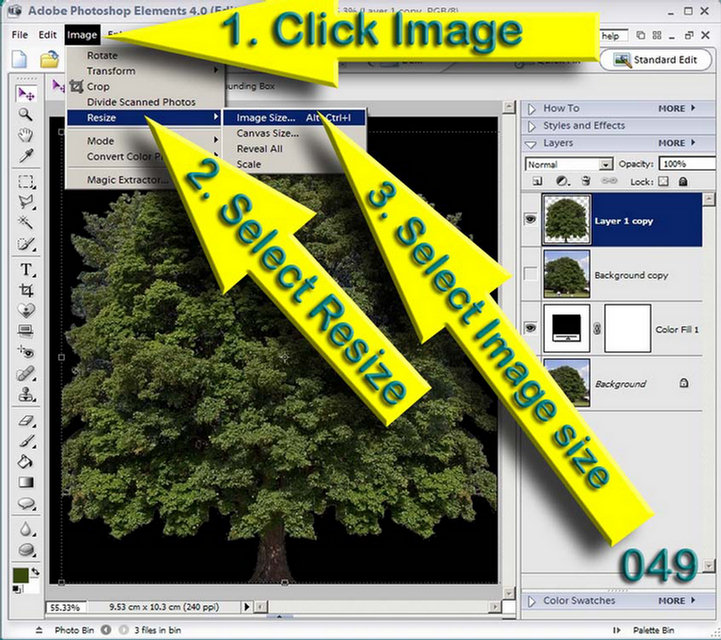This screenshot has height=640, width=721.
Task: Select the Blur droplet tool
Action: [26, 529]
